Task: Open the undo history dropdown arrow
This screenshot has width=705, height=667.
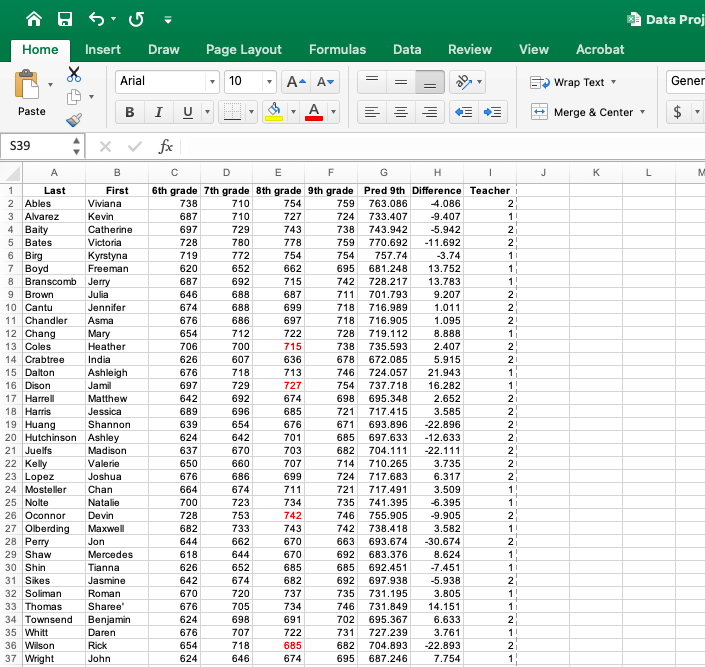Action: point(113,19)
